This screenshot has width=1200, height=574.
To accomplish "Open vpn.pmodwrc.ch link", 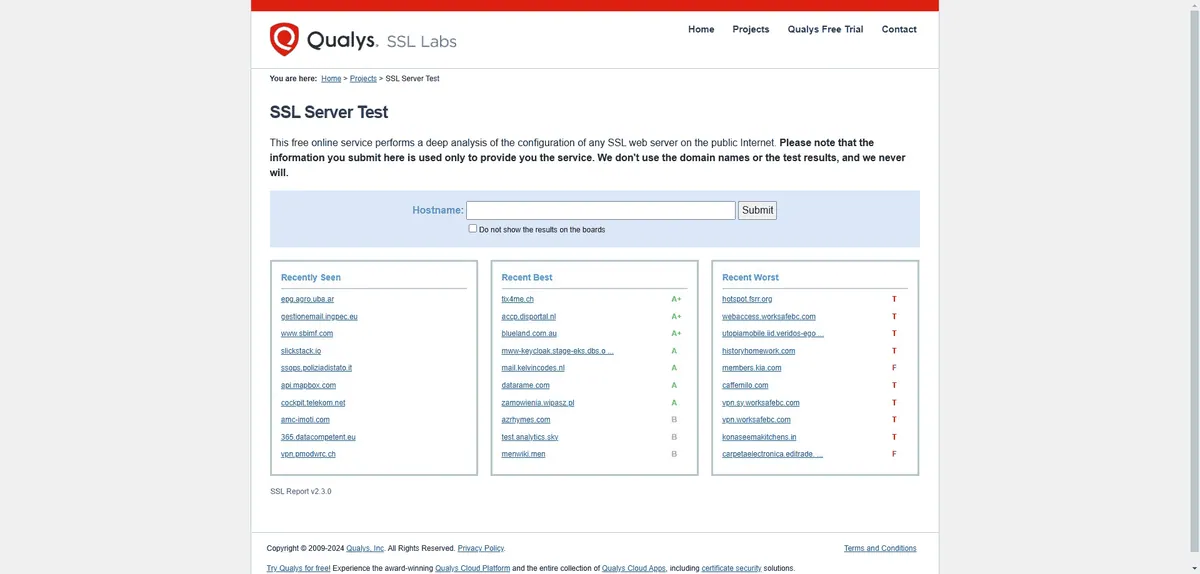I will 308,454.
